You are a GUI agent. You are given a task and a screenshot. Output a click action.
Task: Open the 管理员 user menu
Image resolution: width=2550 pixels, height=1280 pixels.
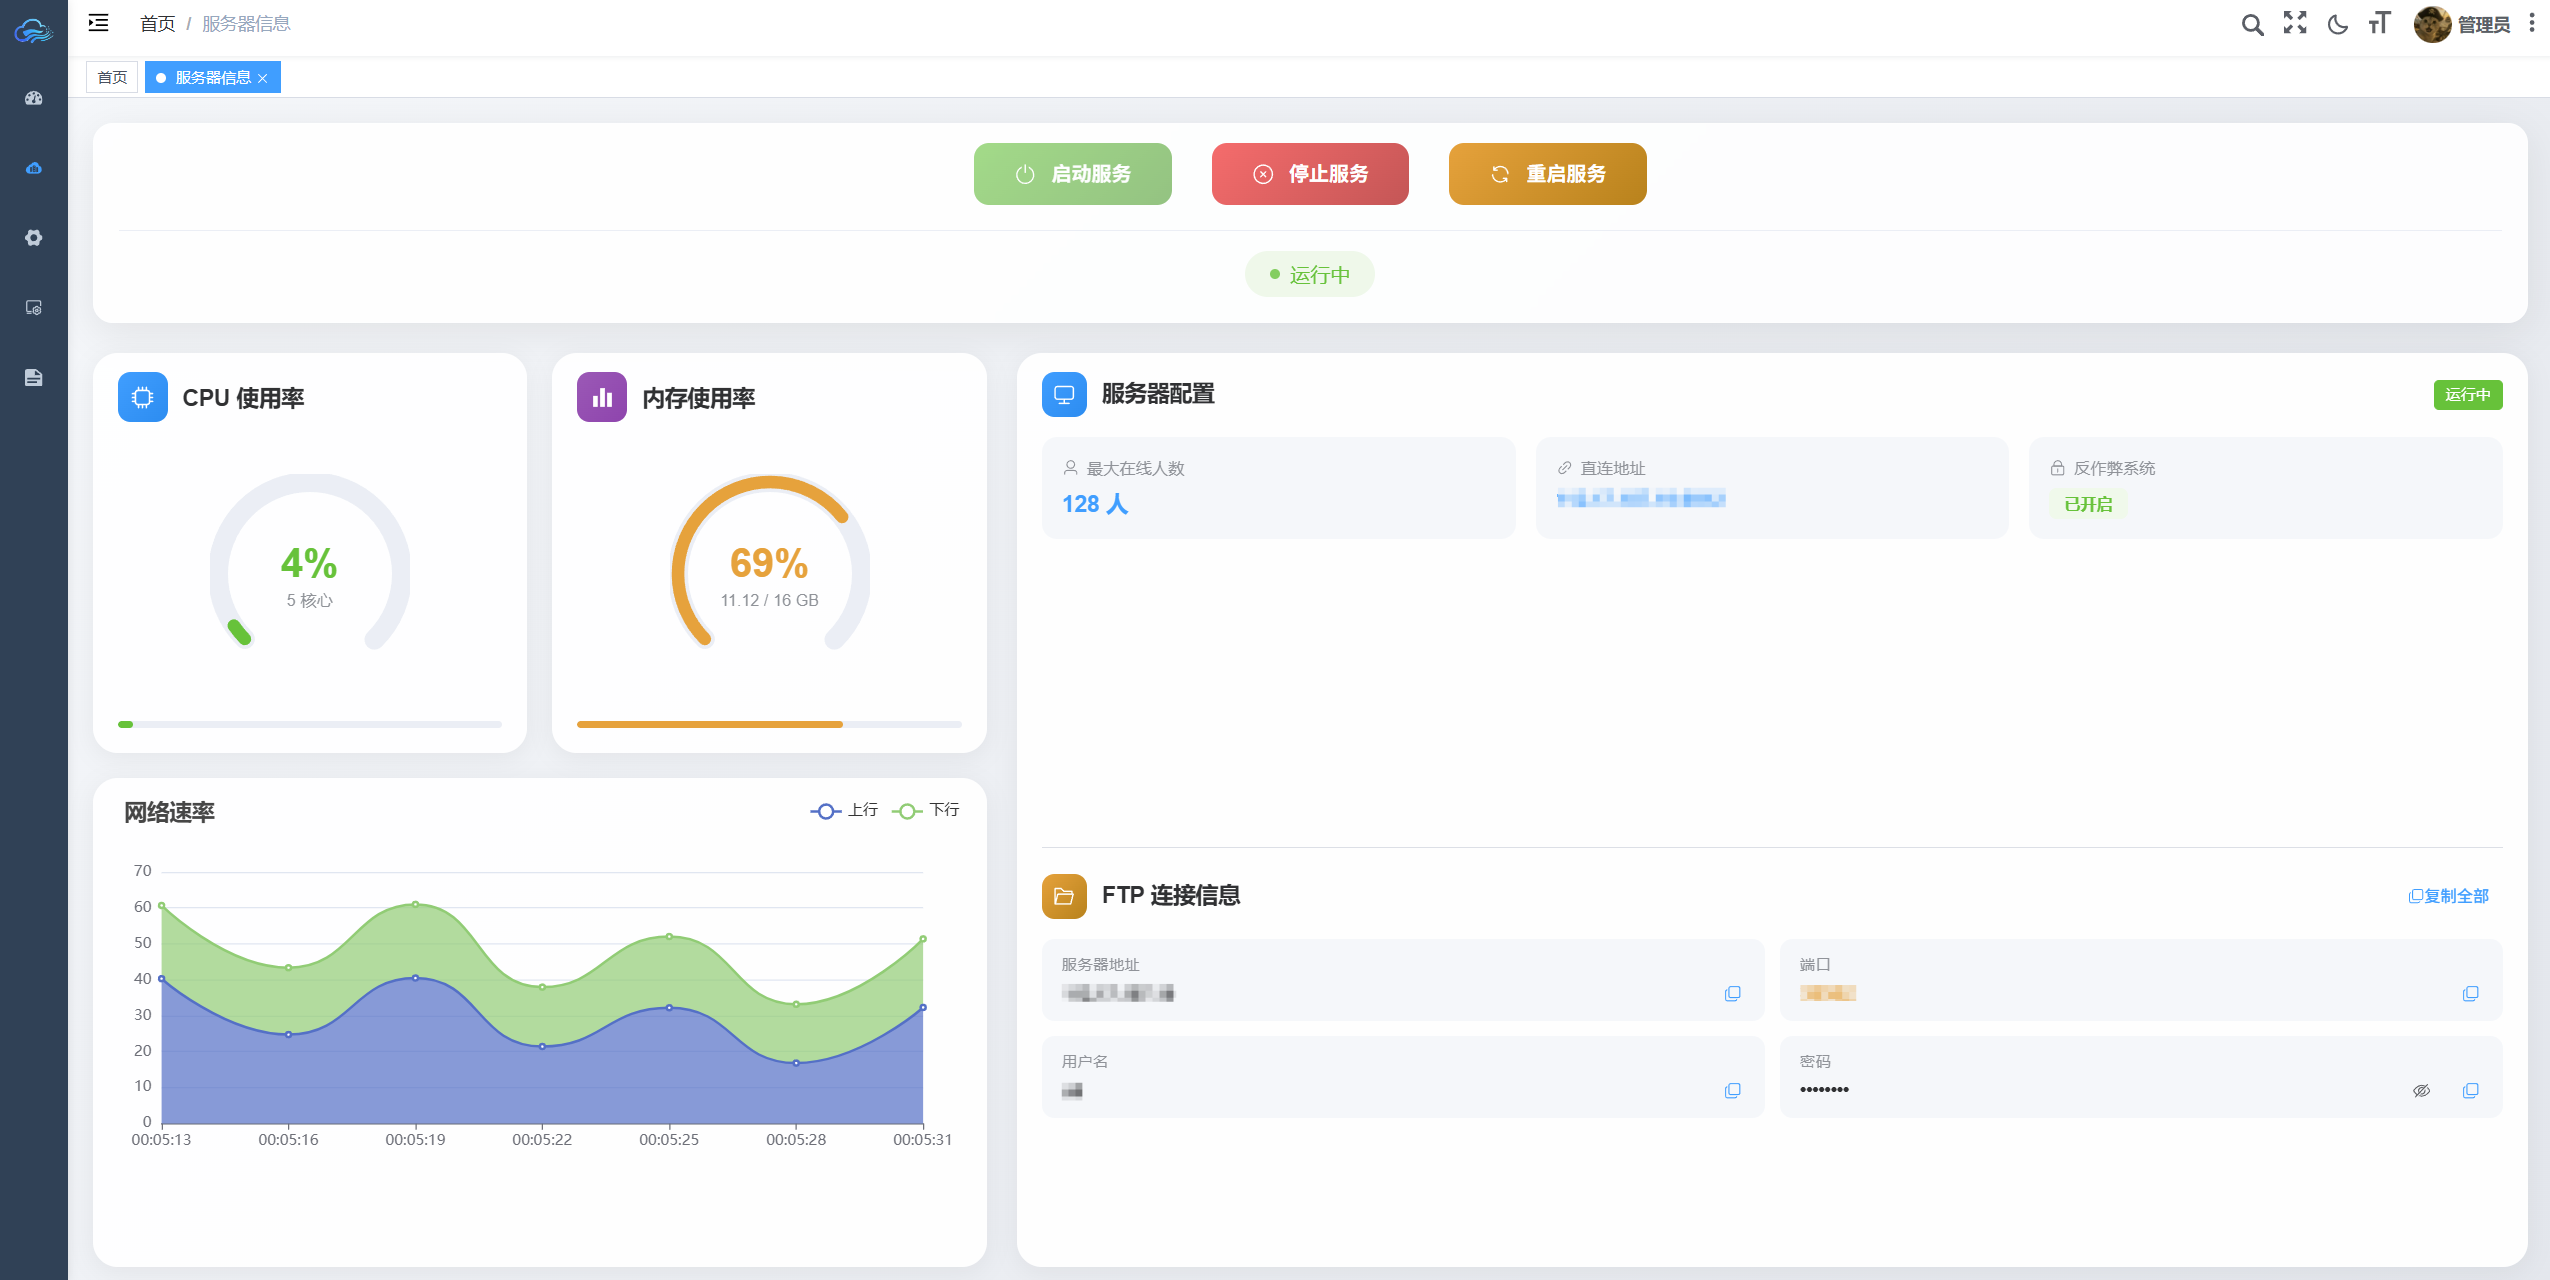coord(2484,24)
